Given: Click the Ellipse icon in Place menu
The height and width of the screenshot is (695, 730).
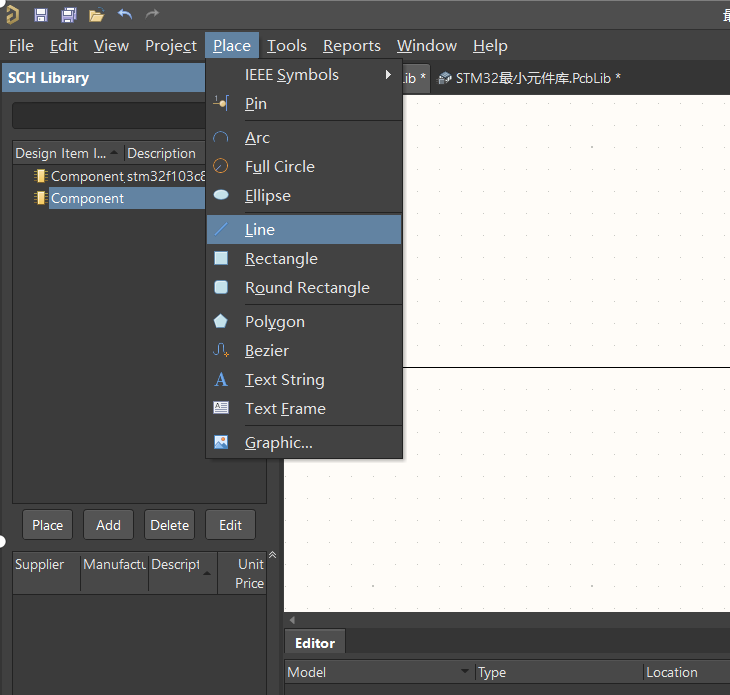Looking at the screenshot, I should tap(221, 195).
